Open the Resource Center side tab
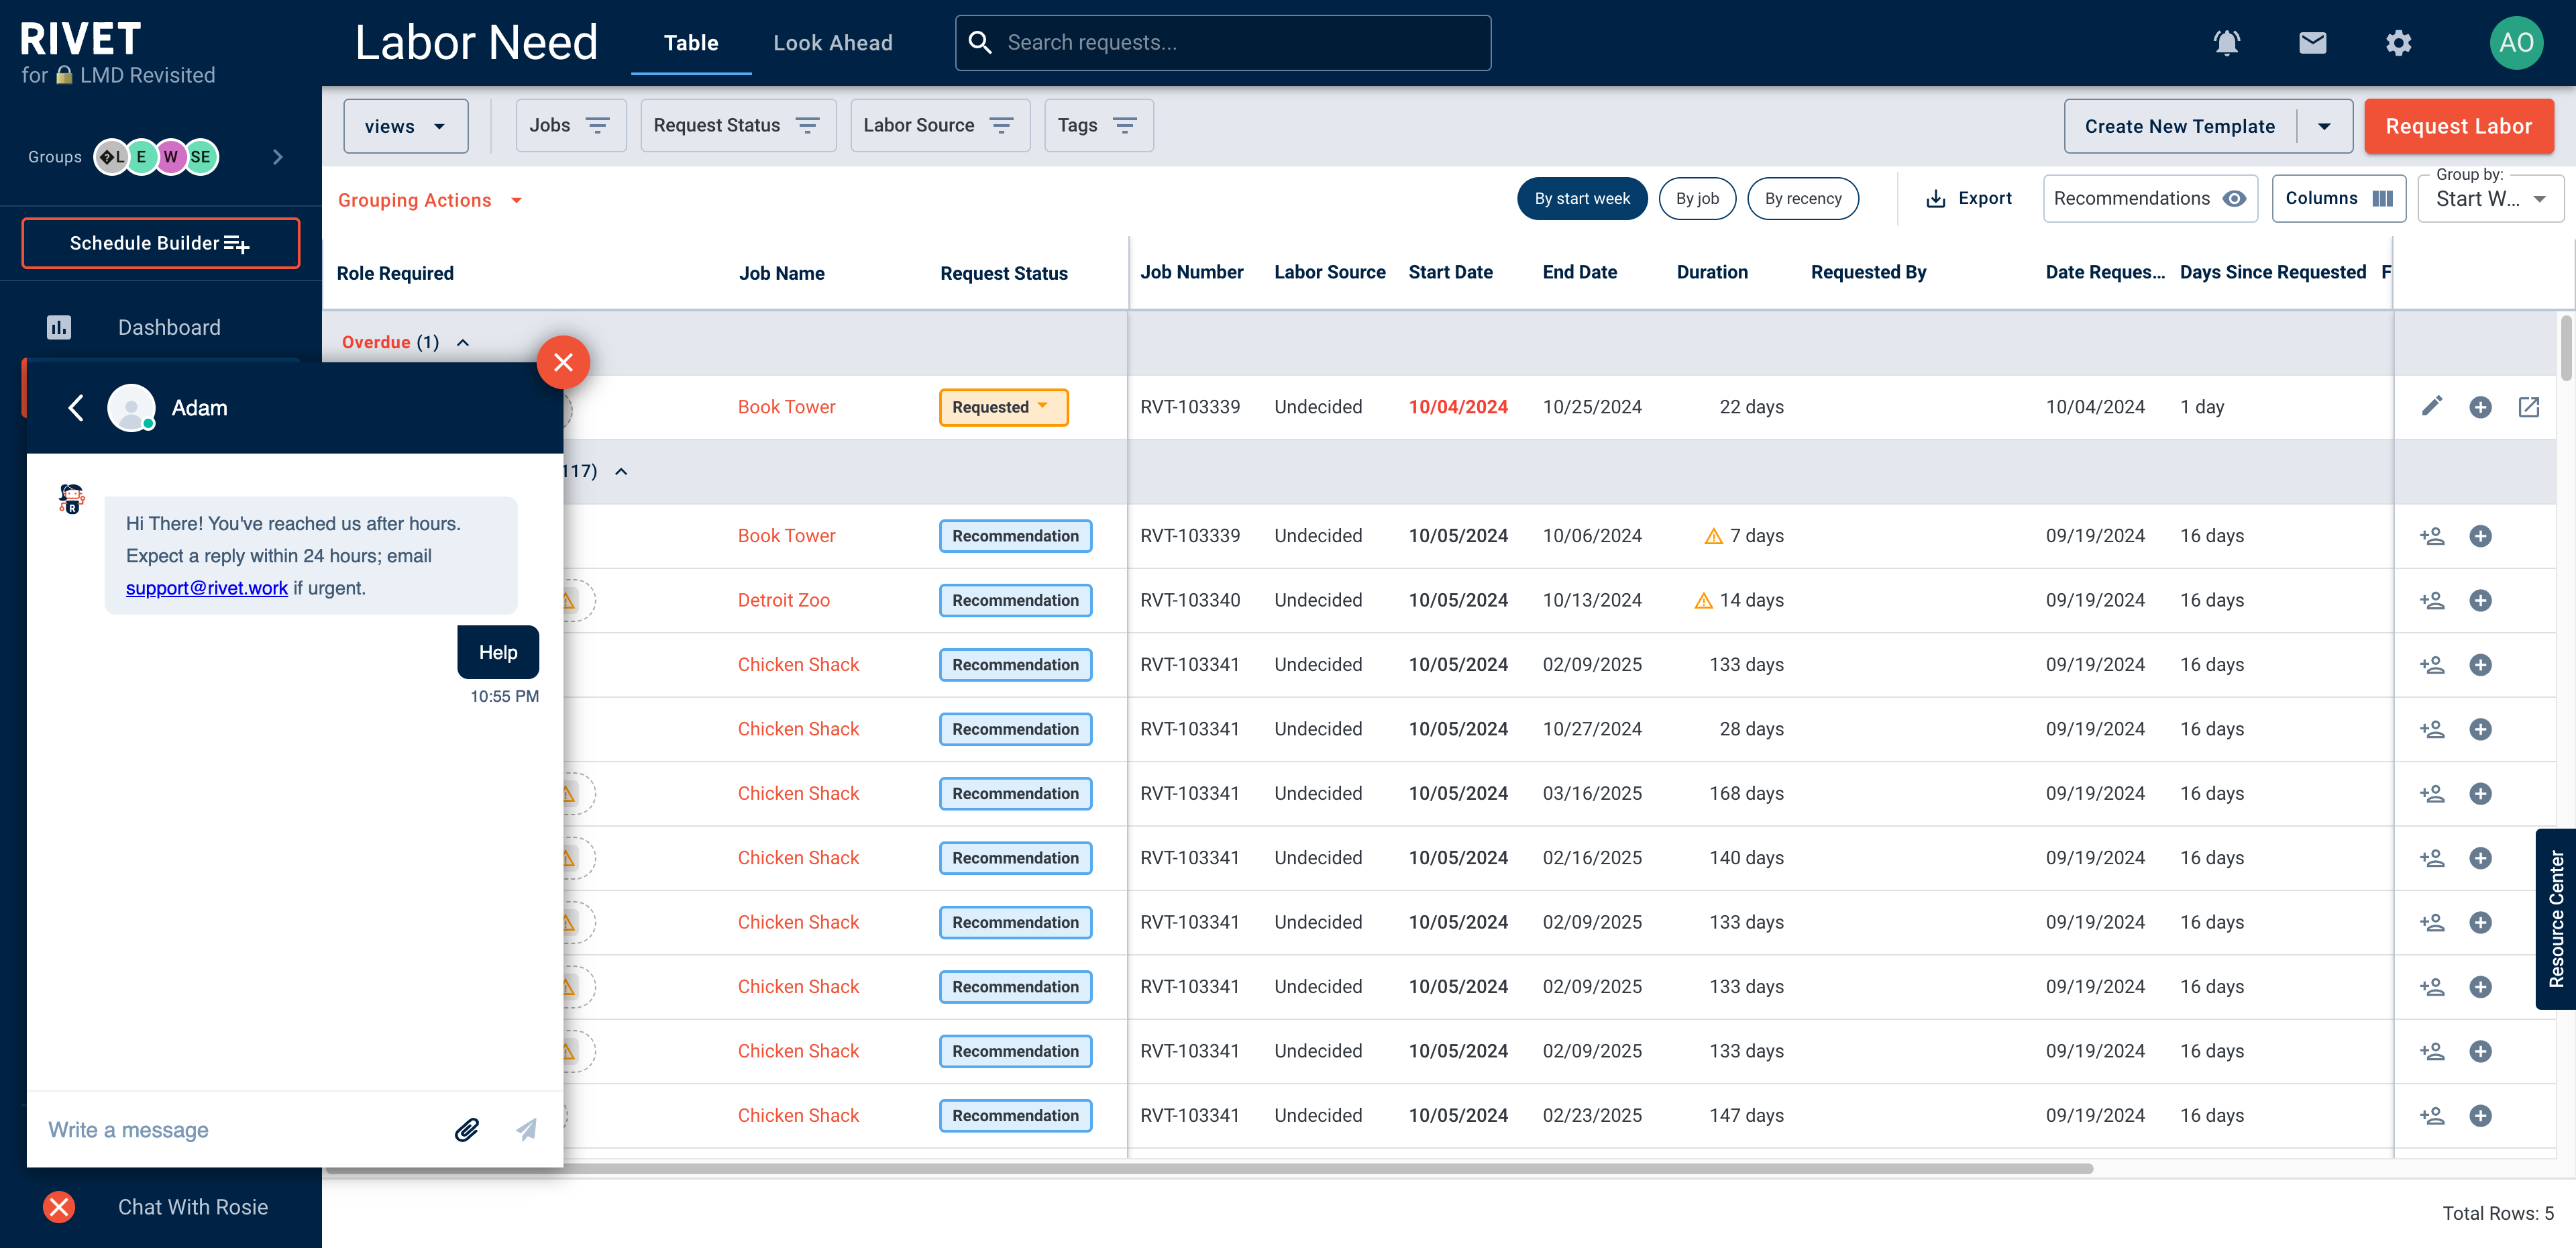 click(2555, 919)
